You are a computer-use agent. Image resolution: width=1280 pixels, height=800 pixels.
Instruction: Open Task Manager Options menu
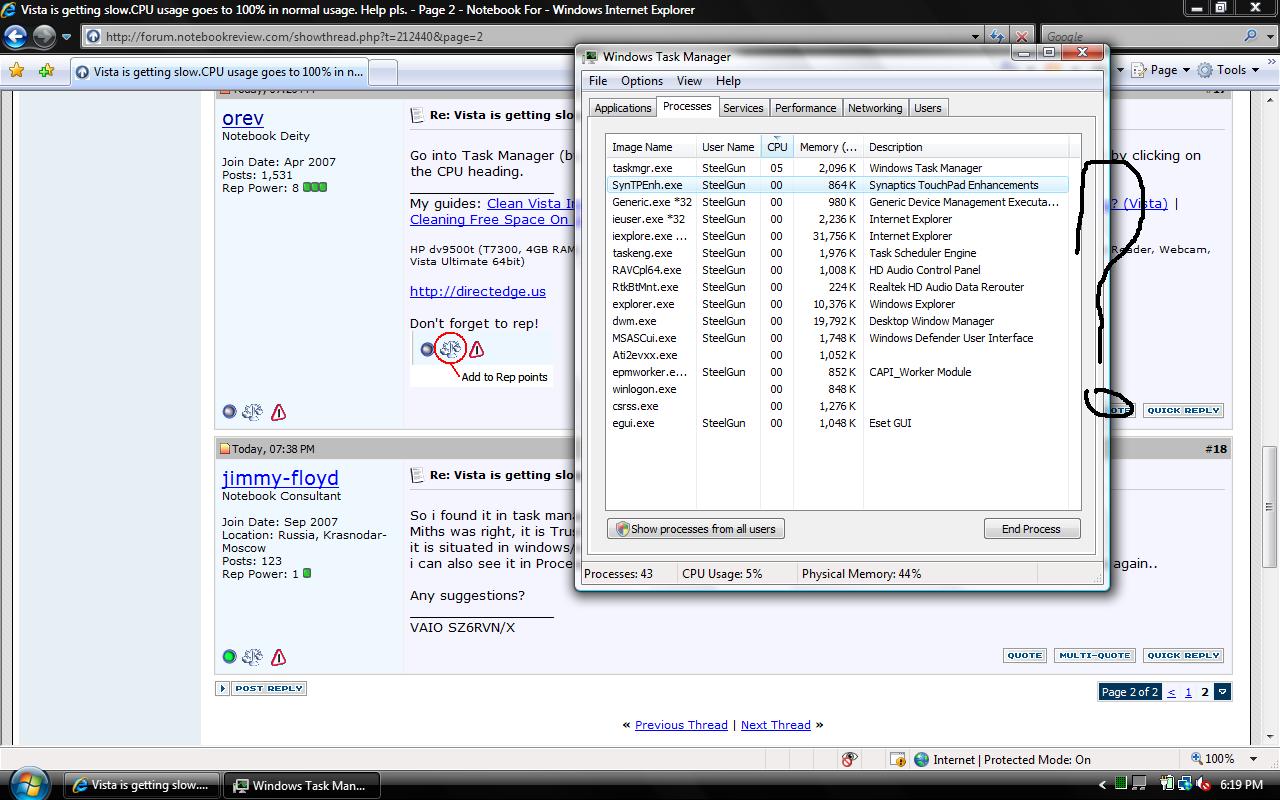(x=642, y=81)
